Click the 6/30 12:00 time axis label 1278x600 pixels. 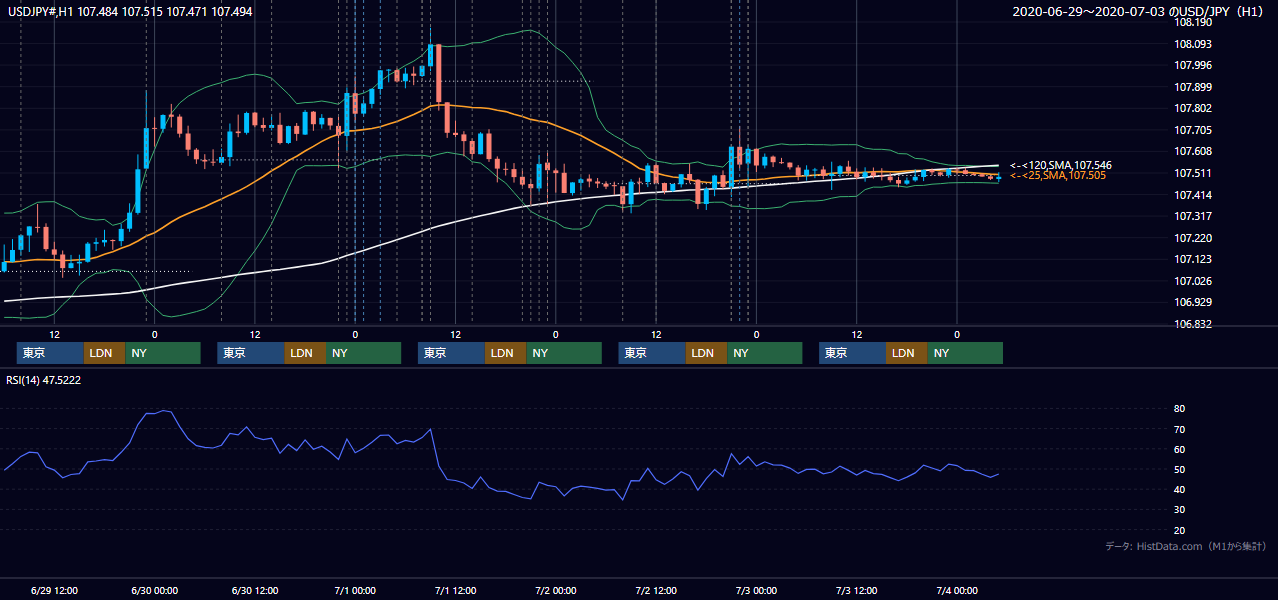pyautogui.click(x=255, y=590)
